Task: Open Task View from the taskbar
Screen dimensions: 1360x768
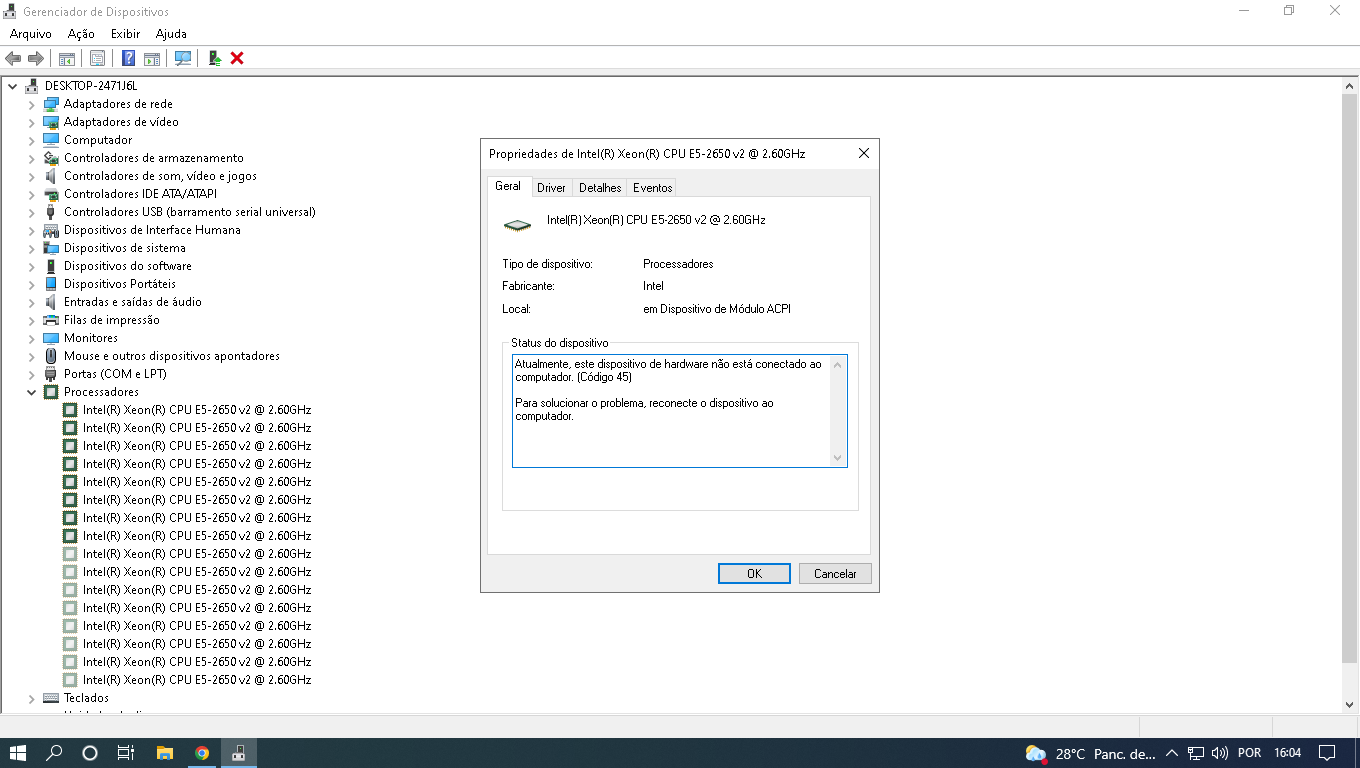Action: point(126,753)
